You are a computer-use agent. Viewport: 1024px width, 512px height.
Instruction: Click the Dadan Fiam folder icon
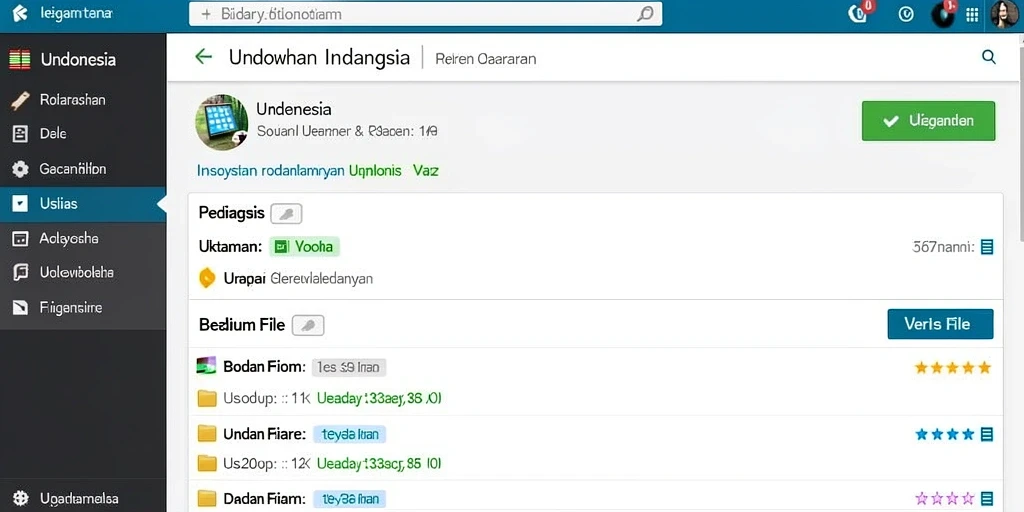pyautogui.click(x=206, y=499)
